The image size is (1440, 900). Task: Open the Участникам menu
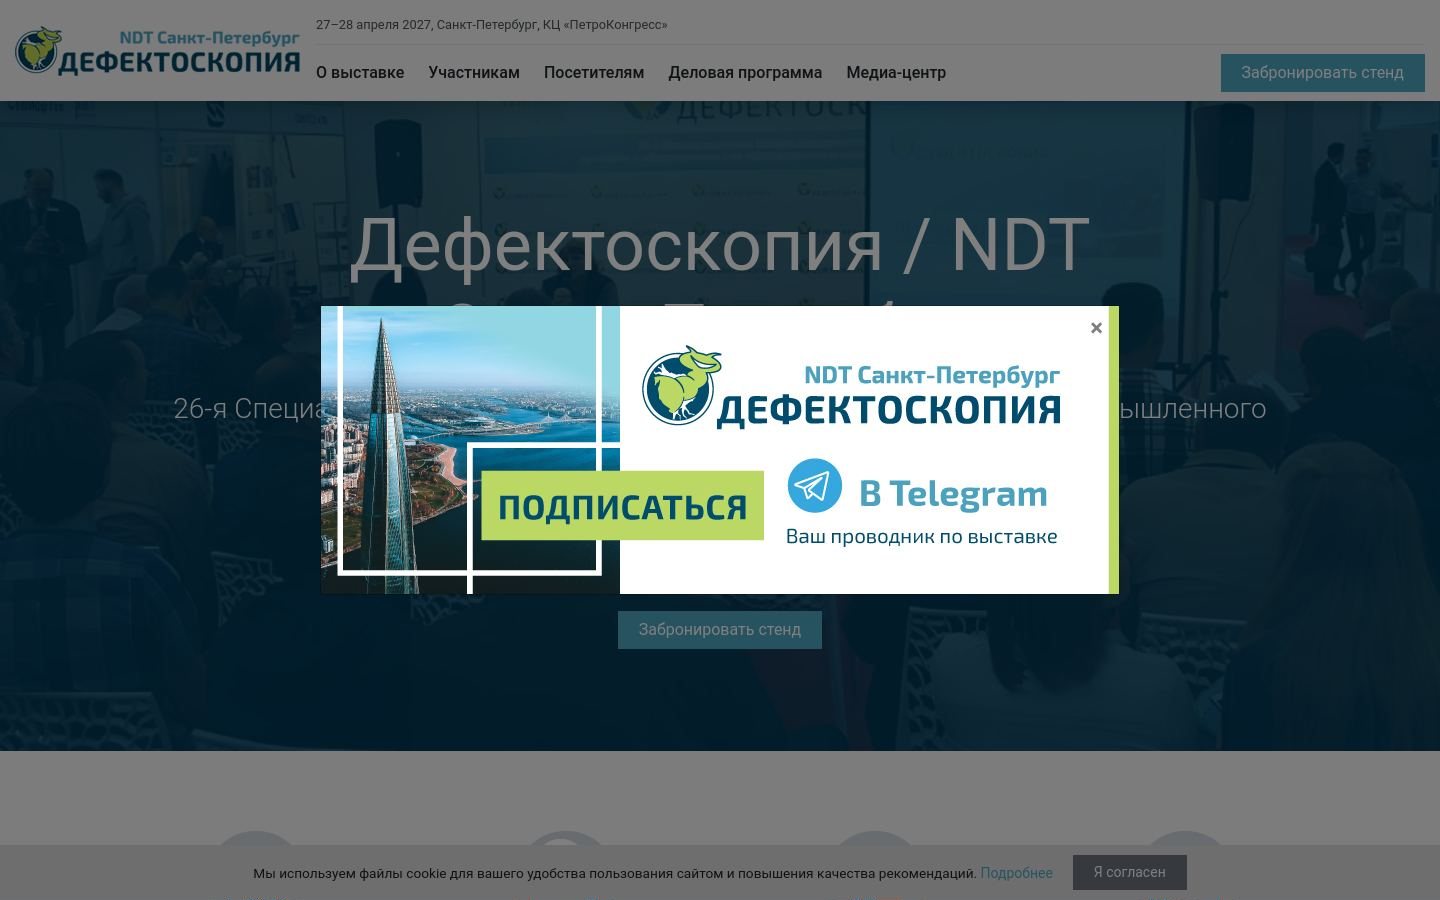tap(474, 72)
